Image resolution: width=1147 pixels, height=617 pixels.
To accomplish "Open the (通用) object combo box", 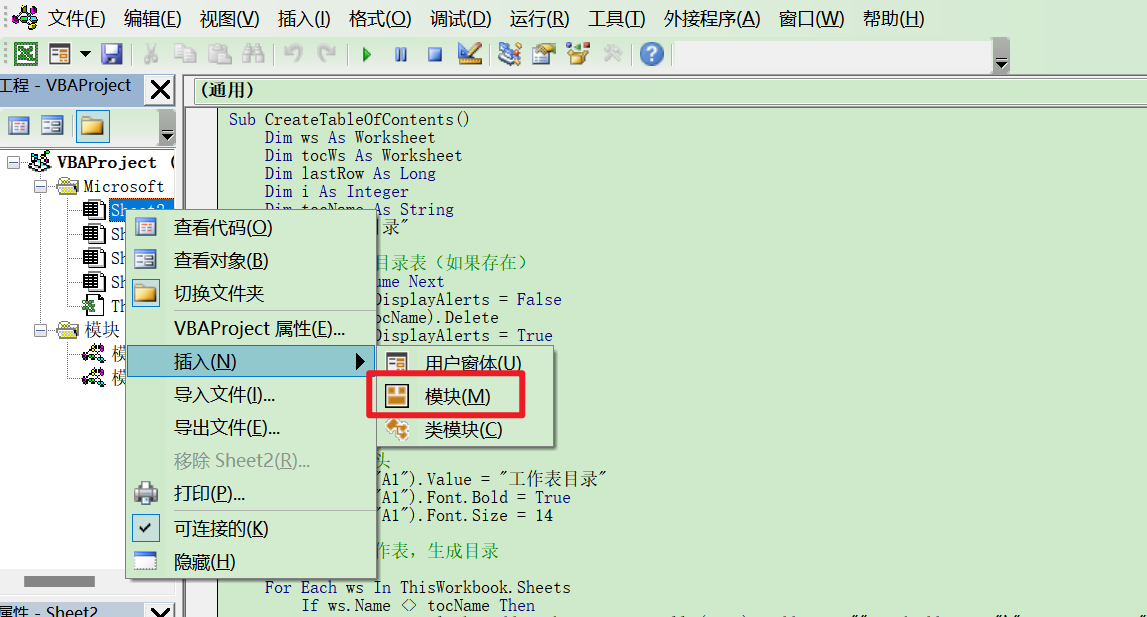I will tap(669, 90).
